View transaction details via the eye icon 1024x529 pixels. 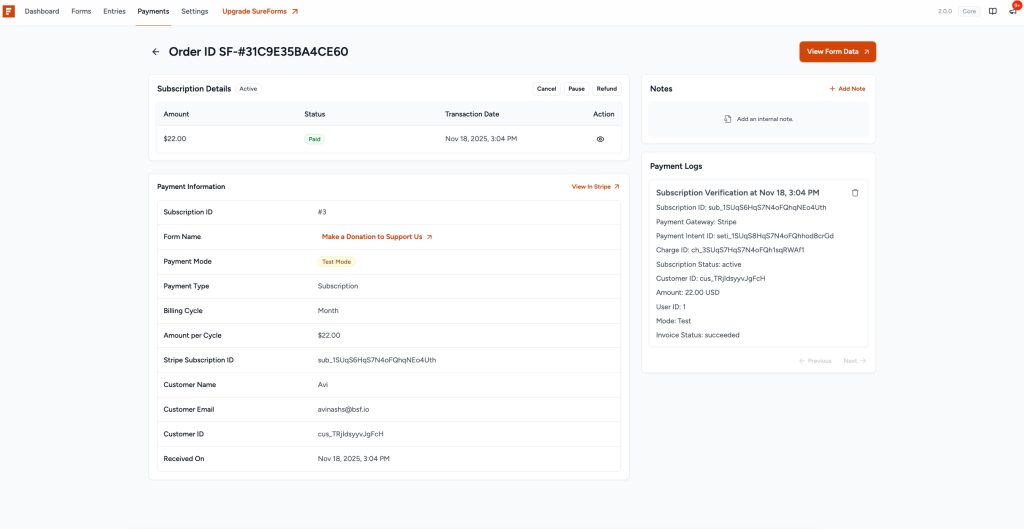pos(600,139)
